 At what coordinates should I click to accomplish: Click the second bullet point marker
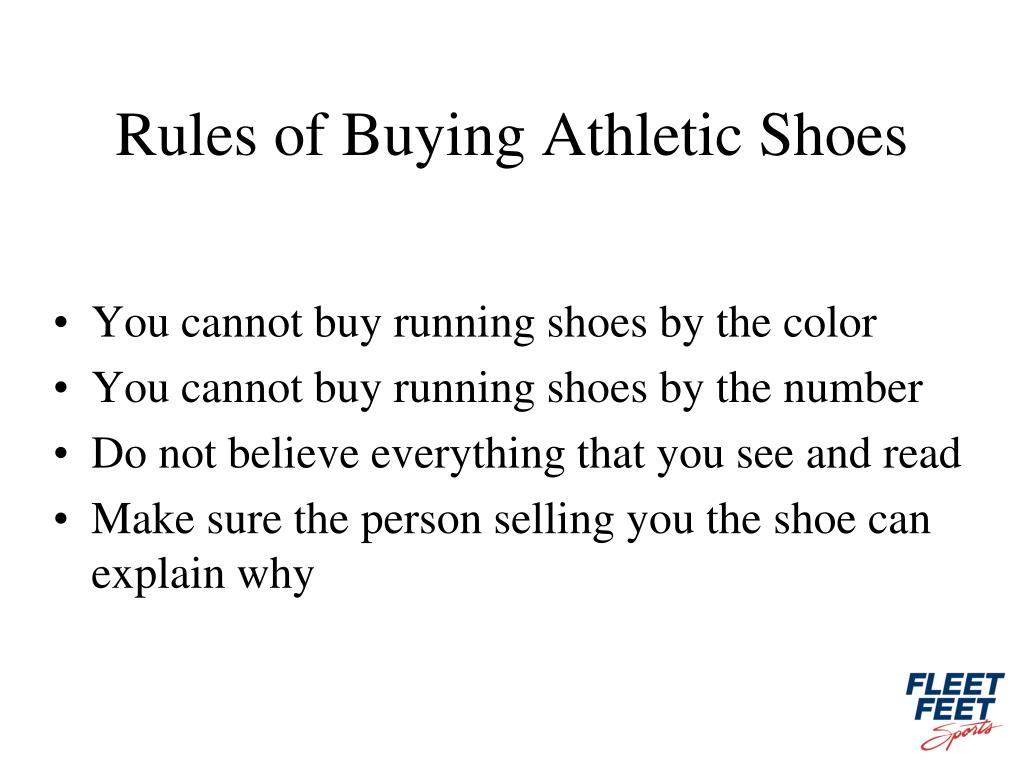coord(61,389)
